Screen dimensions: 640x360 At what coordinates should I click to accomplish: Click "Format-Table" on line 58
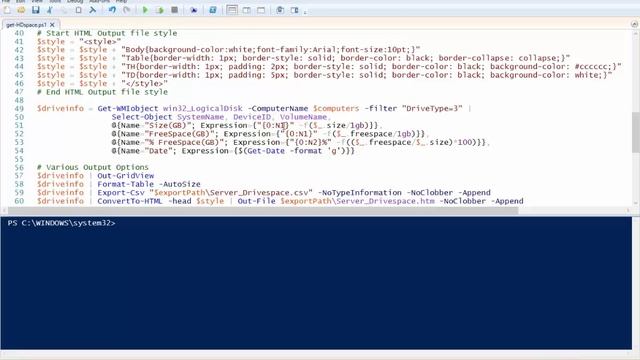tap(126, 184)
